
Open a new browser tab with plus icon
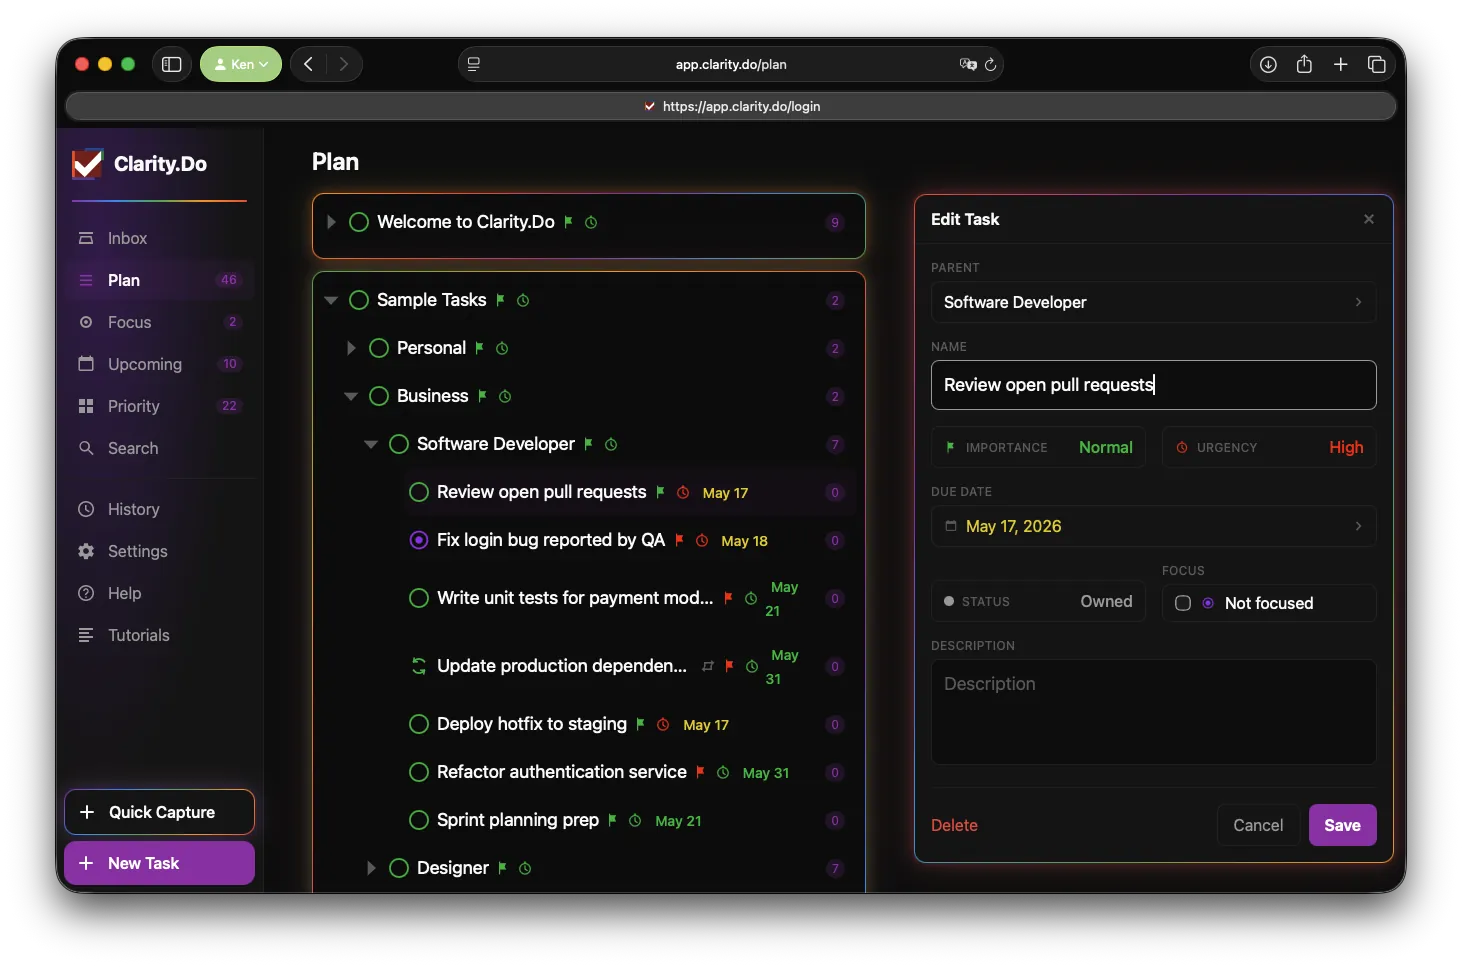point(1341,64)
